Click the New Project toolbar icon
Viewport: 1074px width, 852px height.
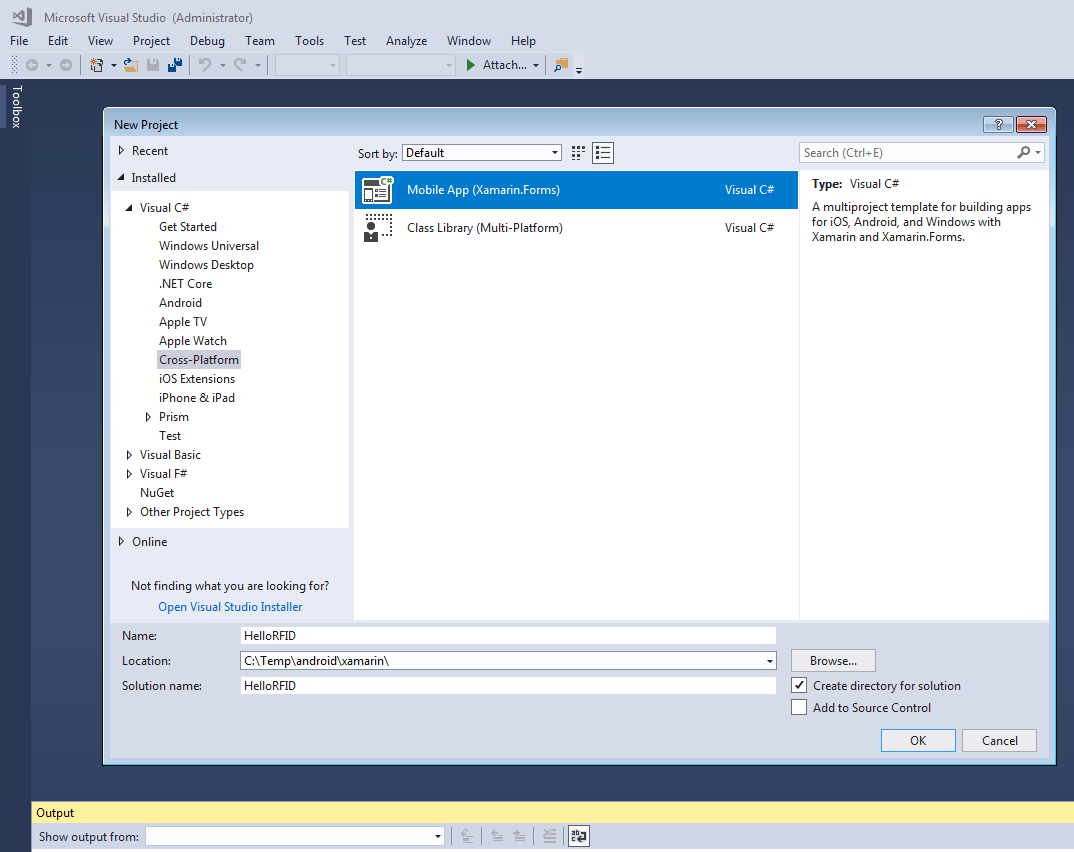coord(97,65)
